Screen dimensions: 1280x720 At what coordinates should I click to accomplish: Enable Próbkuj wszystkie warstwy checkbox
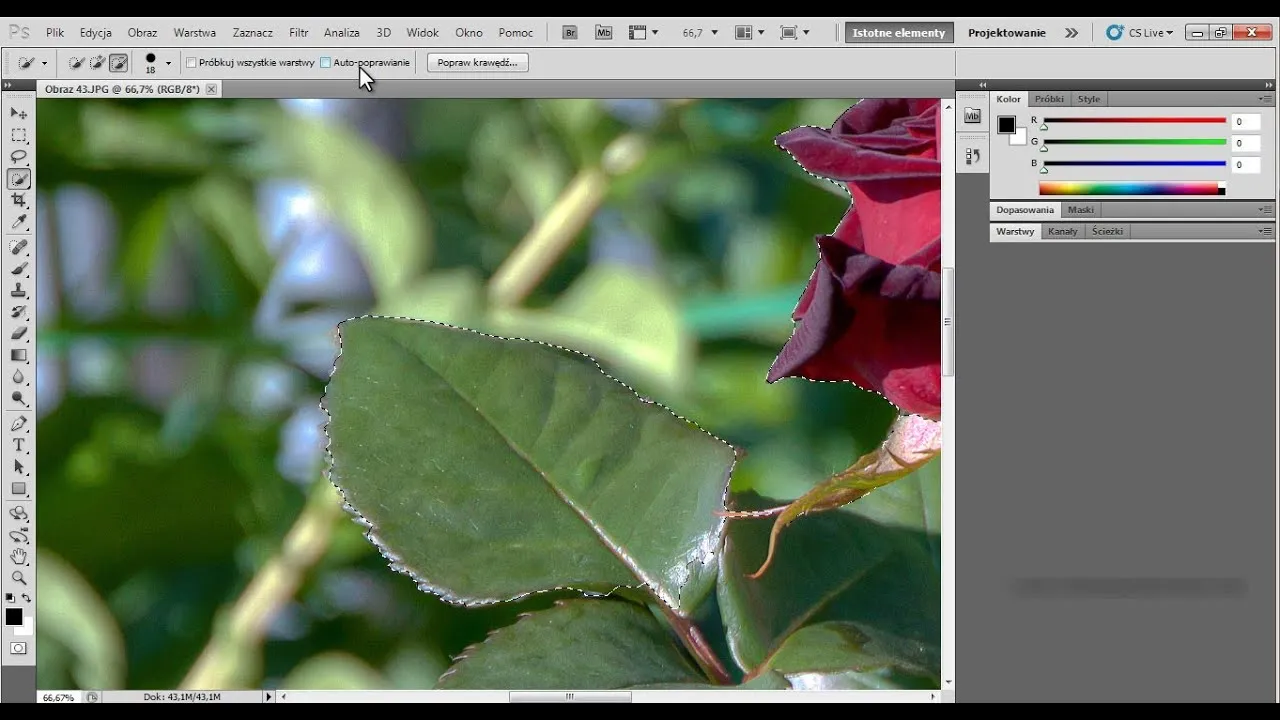point(191,63)
